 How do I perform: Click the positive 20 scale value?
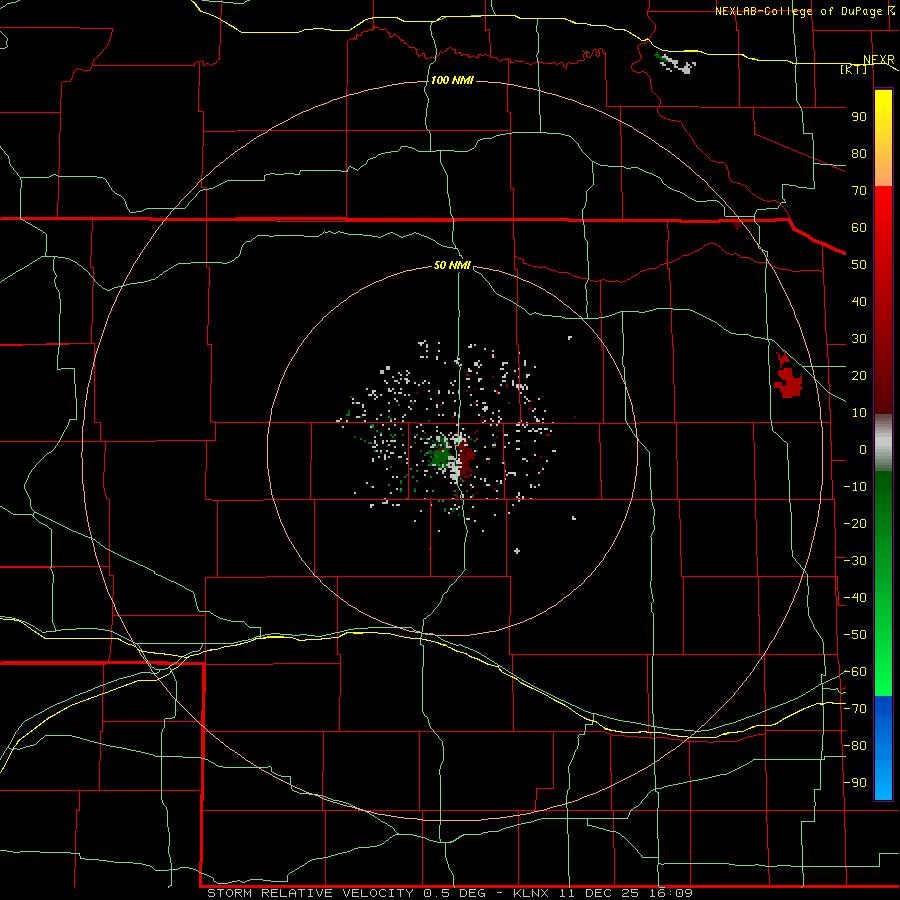(859, 376)
